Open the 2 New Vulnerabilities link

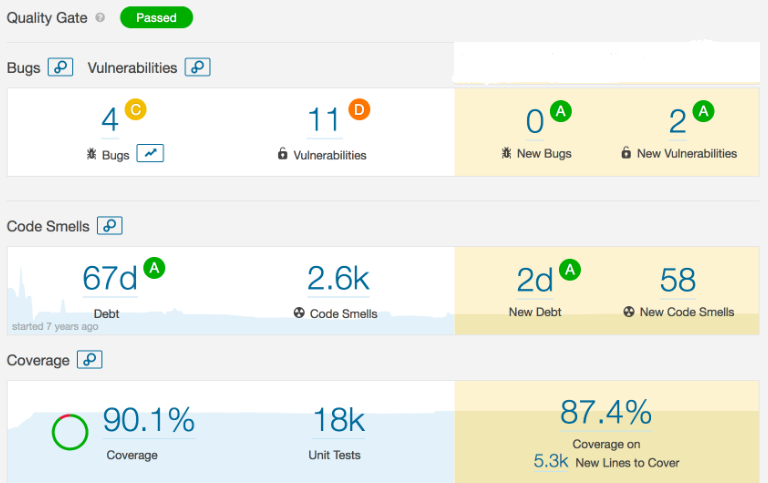678,121
